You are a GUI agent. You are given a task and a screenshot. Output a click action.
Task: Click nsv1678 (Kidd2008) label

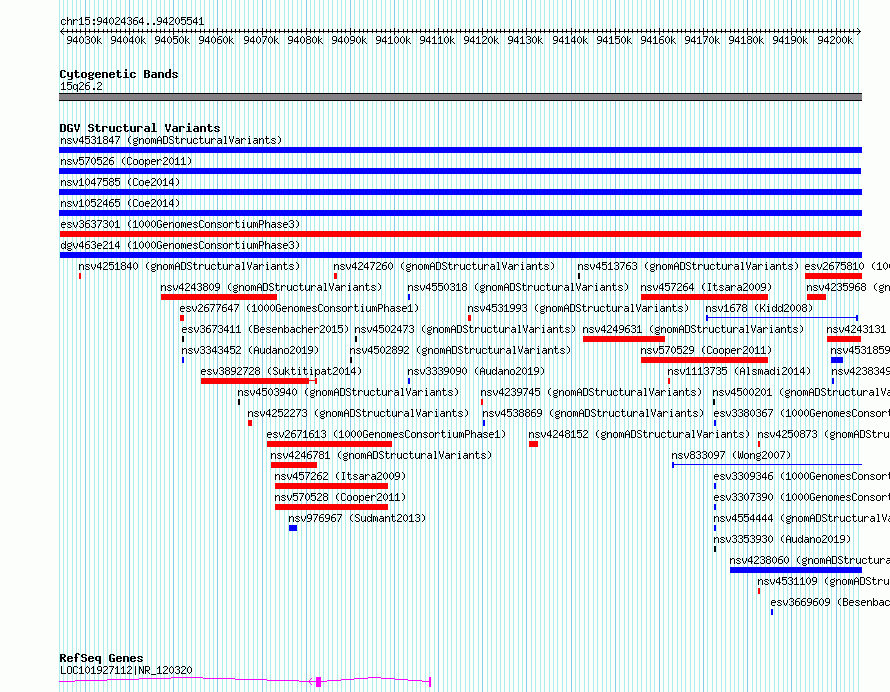[x=759, y=308]
